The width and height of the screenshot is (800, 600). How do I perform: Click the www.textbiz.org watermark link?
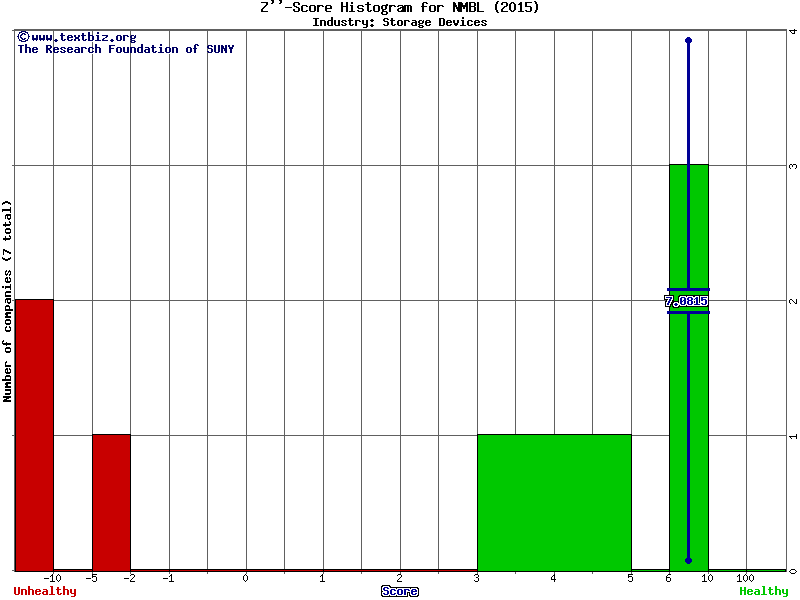click(x=77, y=37)
